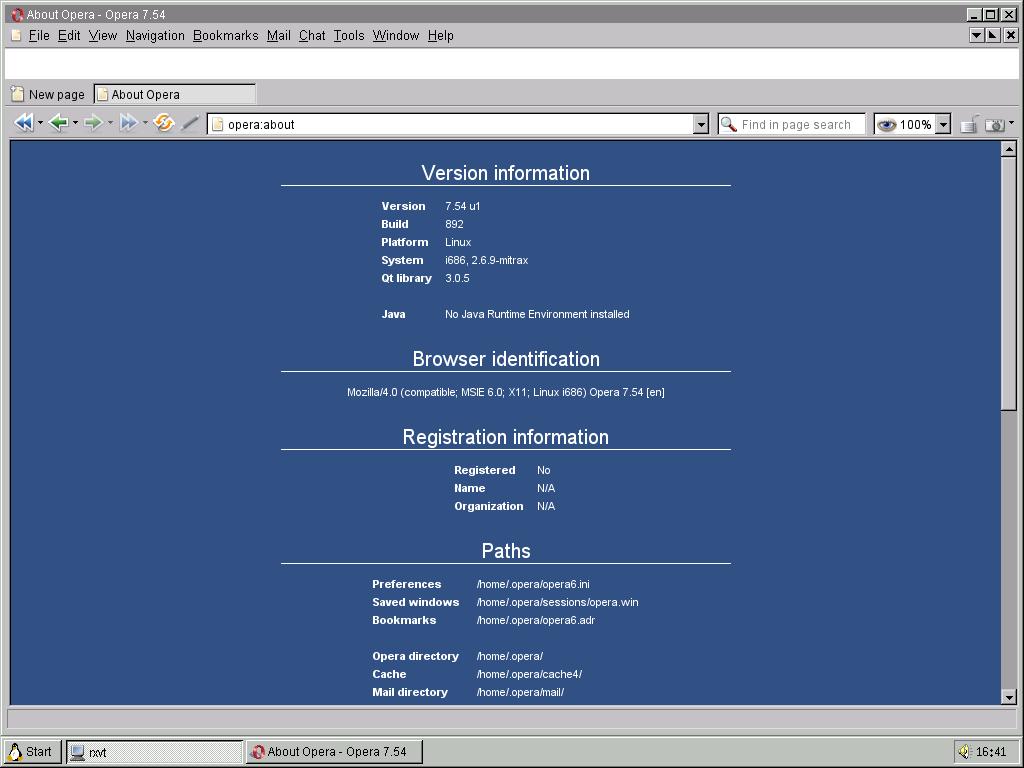Viewport: 1024px width, 768px height.
Task: Click the Registered value No
Action: [x=543, y=470]
